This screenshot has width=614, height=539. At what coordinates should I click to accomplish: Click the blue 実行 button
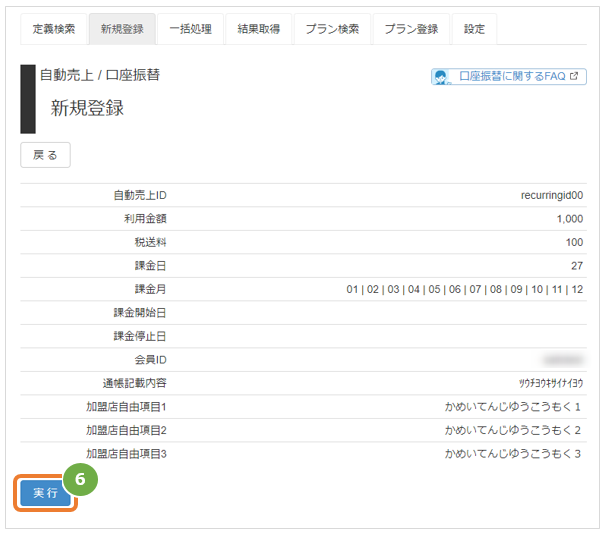pos(45,493)
